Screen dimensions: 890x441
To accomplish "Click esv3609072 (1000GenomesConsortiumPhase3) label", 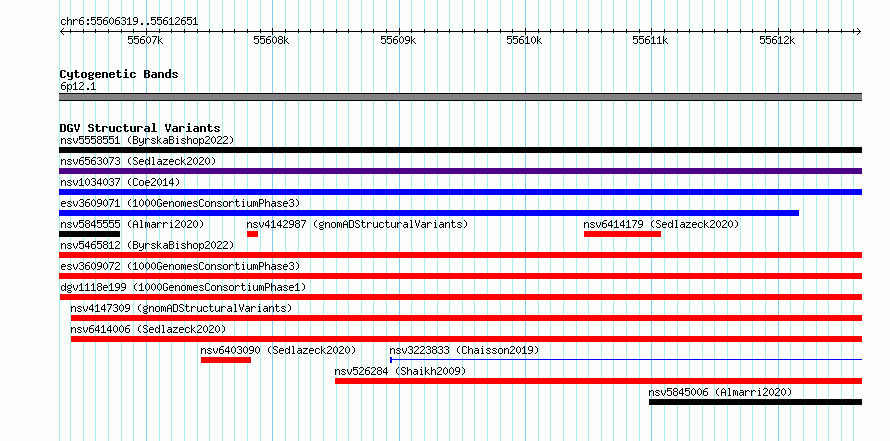I will [180, 266].
